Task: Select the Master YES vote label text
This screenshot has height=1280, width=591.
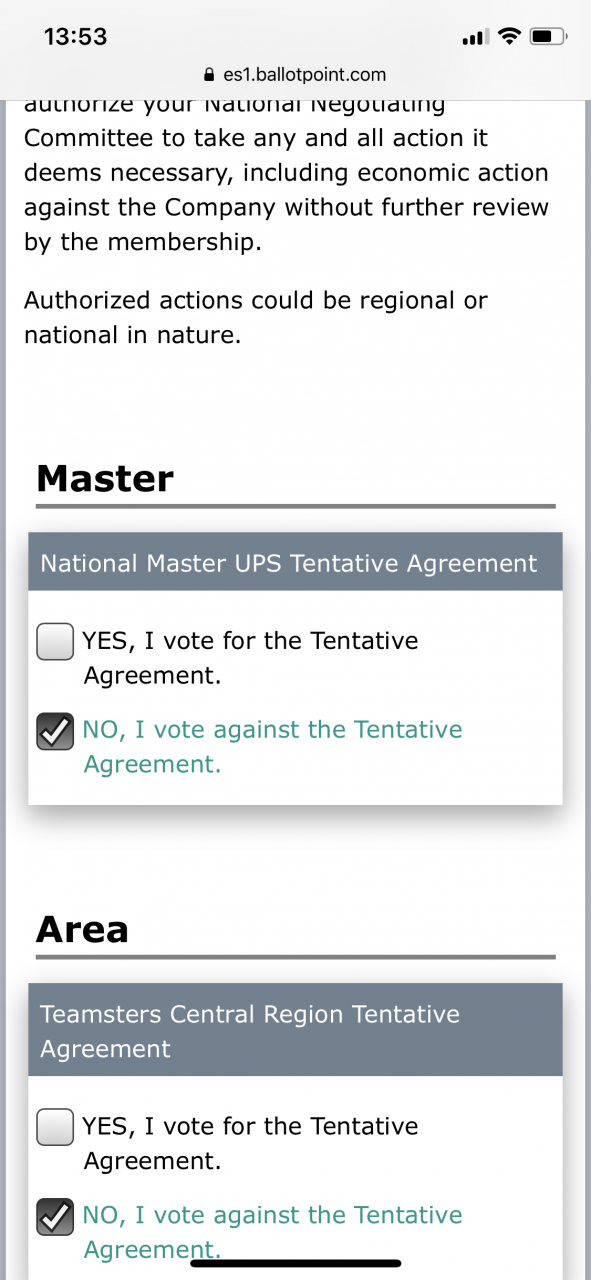Action: tap(250, 657)
